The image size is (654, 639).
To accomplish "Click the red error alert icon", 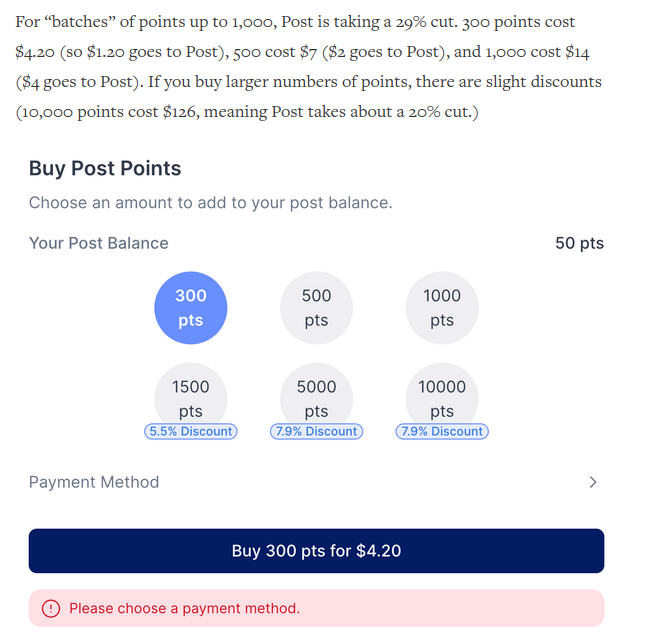I will click(x=51, y=608).
